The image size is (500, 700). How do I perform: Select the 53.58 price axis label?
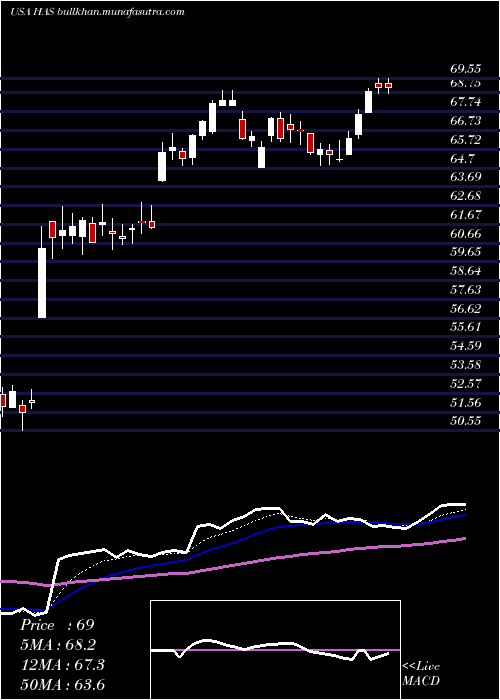coord(466,364)
